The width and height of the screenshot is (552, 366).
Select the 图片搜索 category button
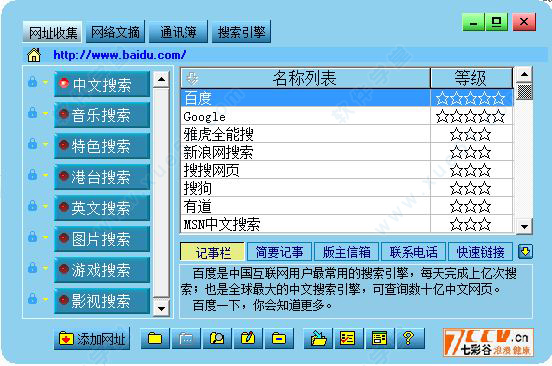tap(102, 239)
